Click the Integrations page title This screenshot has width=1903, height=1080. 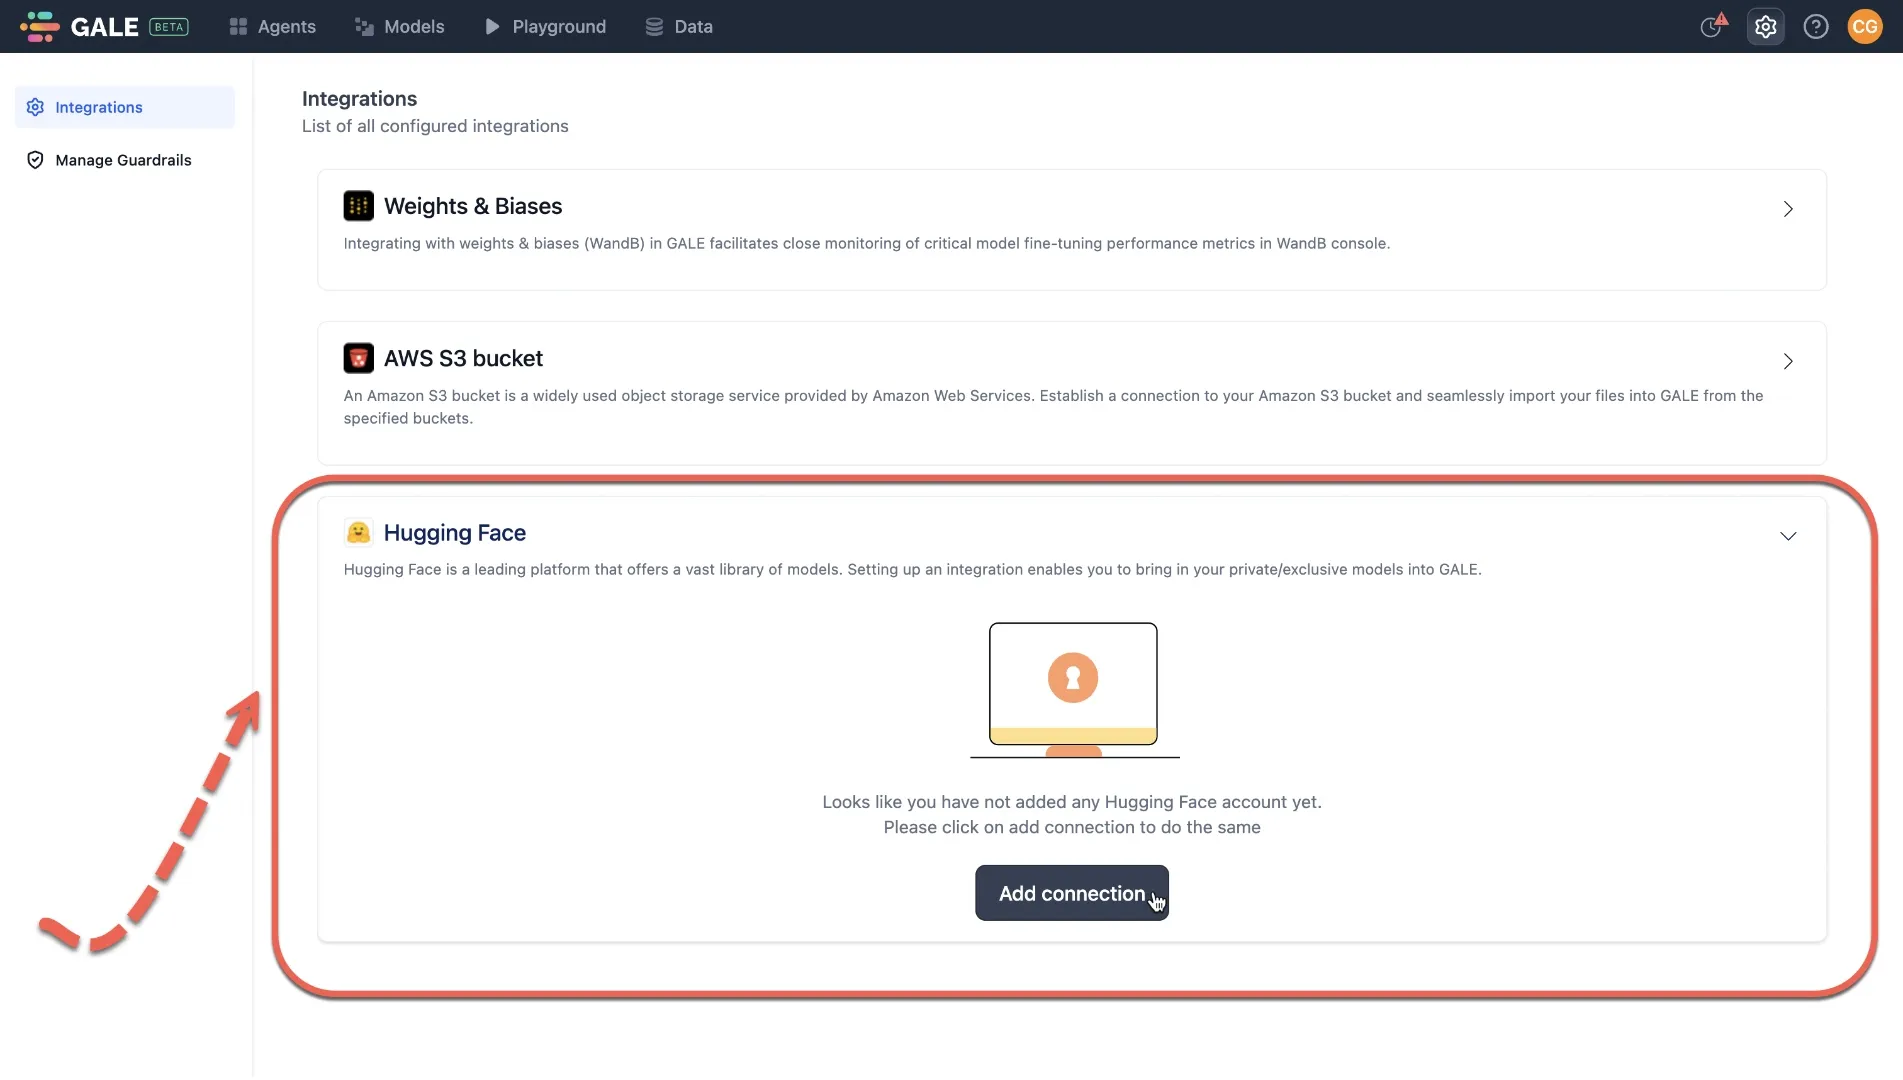pos(359,98)
